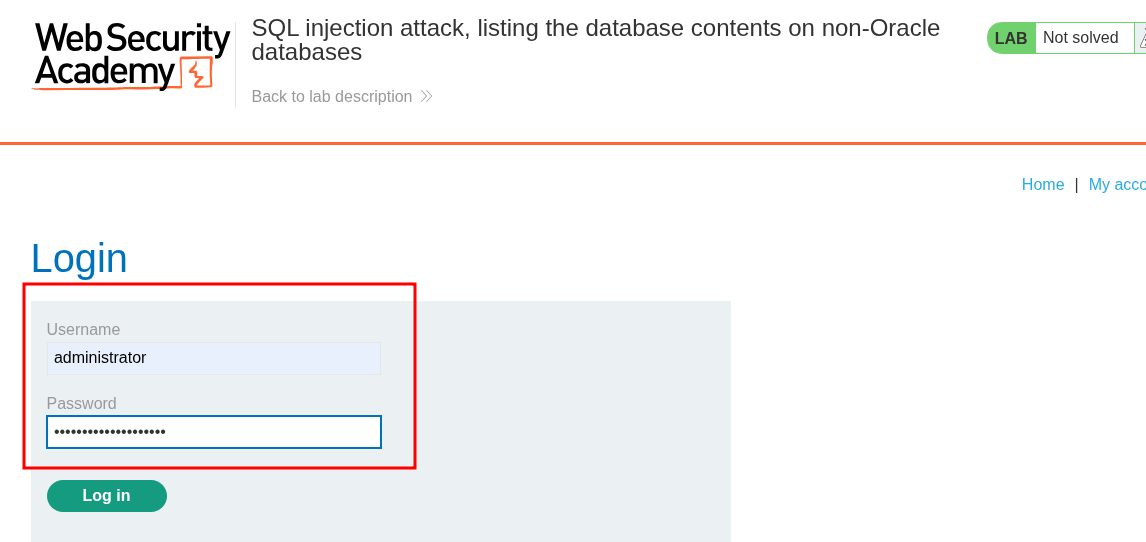Click the word Academy in the logo
Screen dimensions: 1146x542
click(105, 73)
